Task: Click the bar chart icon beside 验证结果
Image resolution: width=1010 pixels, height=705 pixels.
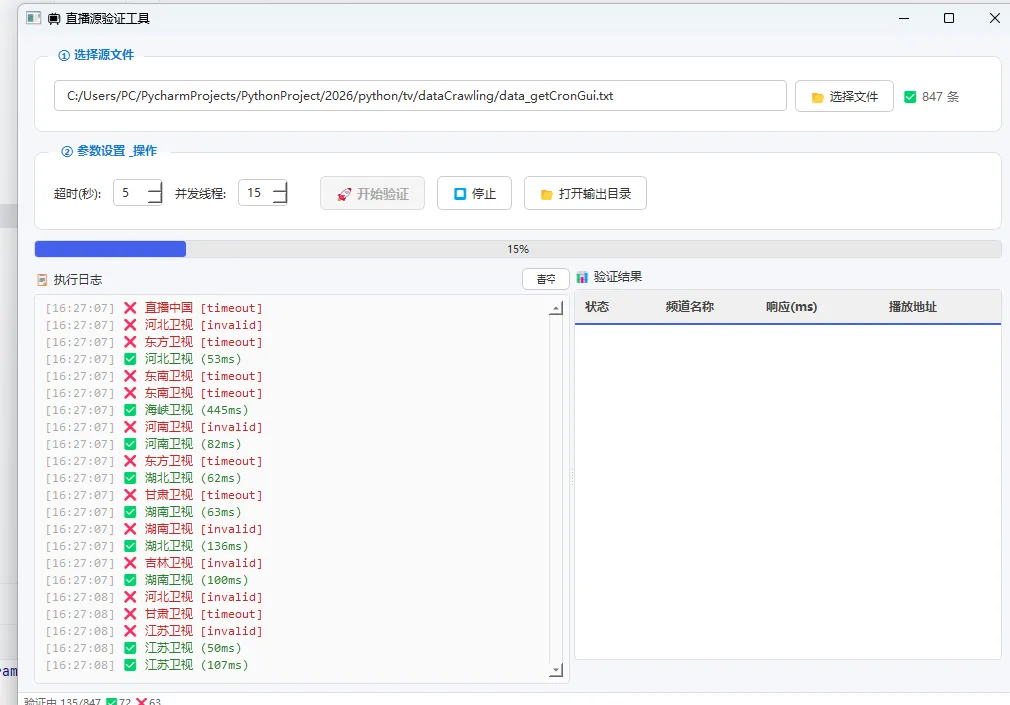Action: [x=582, y=277]
